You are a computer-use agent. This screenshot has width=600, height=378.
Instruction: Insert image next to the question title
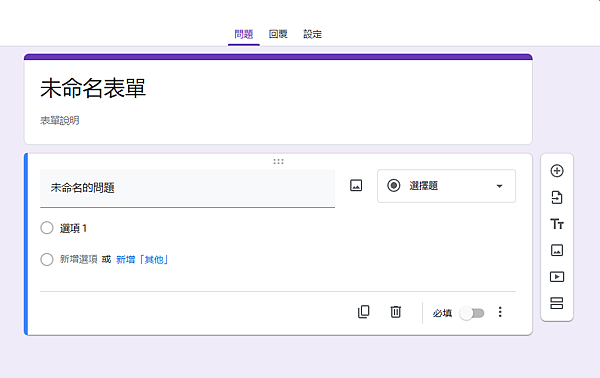coord(356,186)
